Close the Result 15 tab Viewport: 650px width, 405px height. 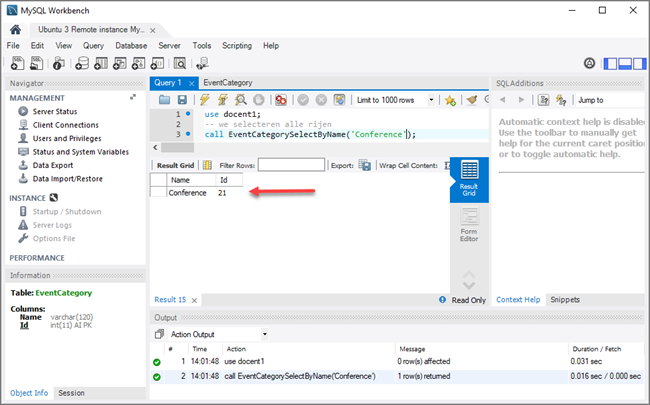point(194,300)
